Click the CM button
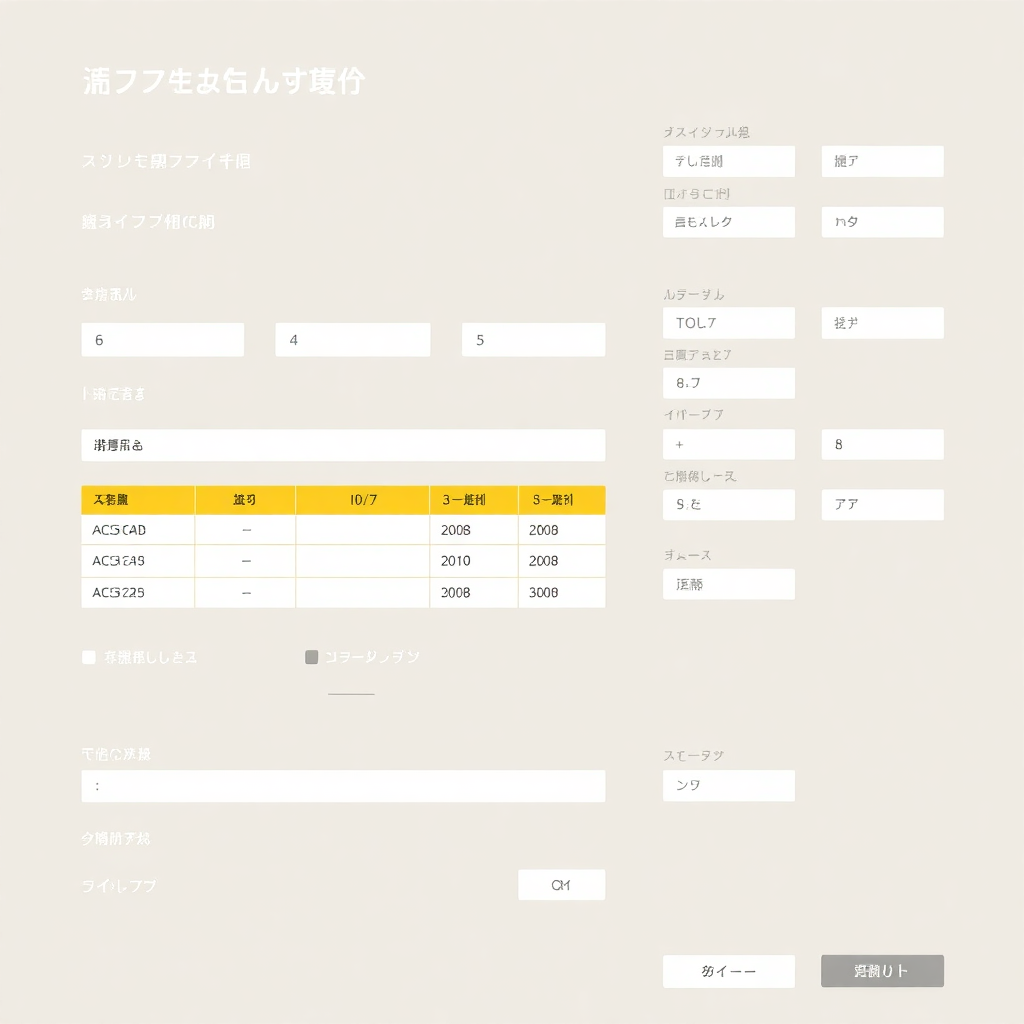Viewport: 1024px width, 1024px height. 561,884
